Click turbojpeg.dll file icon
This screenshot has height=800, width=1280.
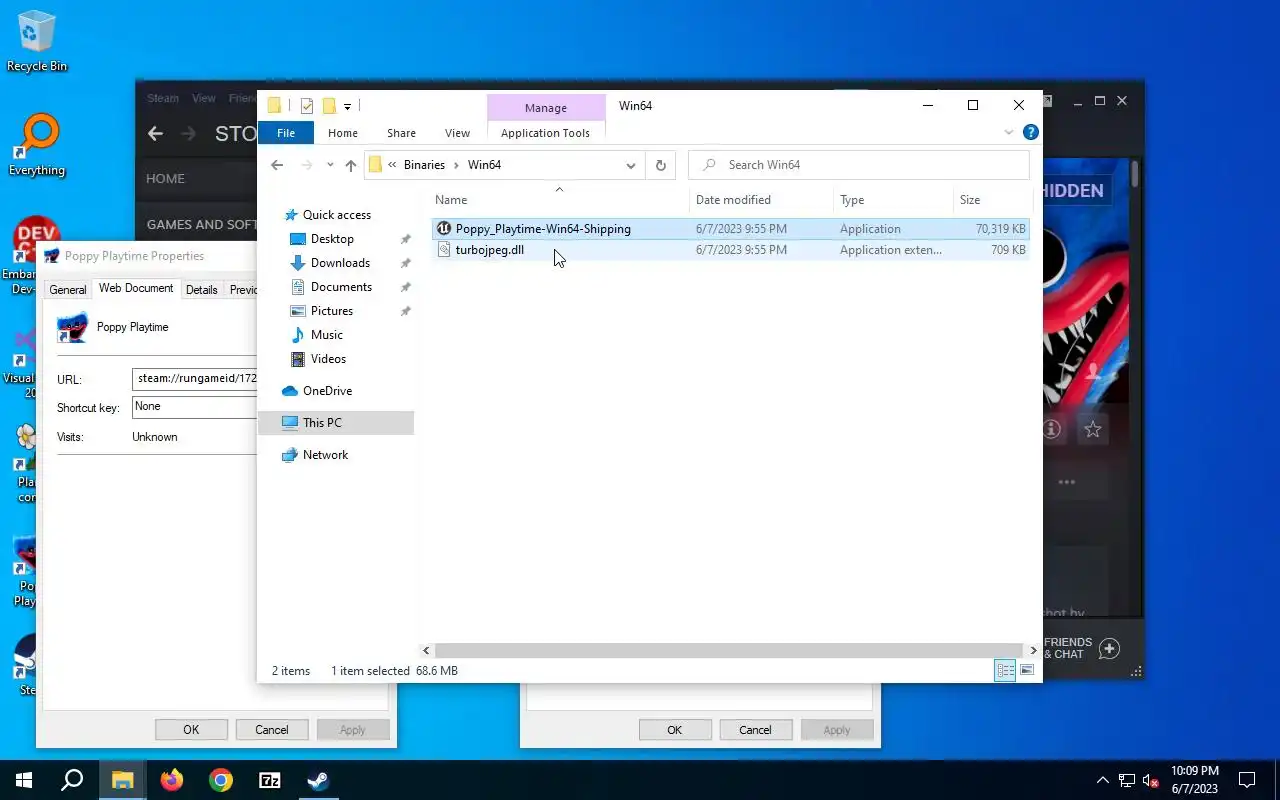[444, 250]
